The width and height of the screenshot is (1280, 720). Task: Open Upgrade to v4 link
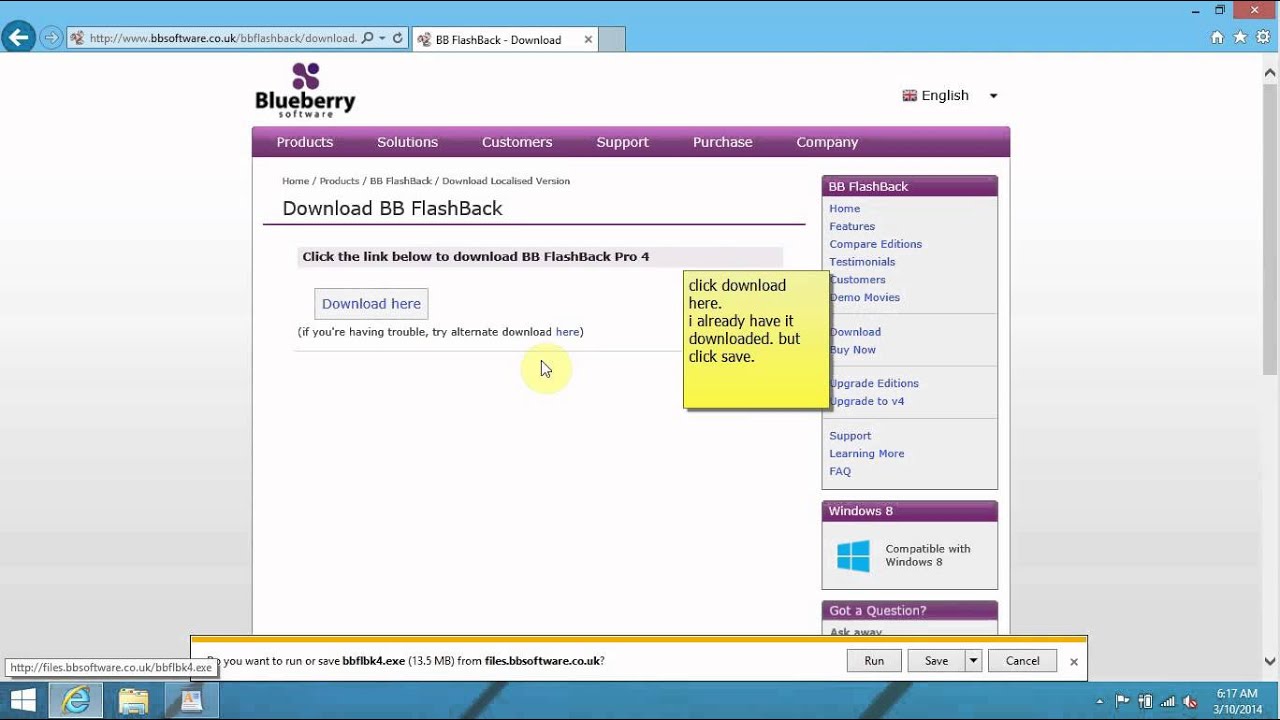[866, 401]
